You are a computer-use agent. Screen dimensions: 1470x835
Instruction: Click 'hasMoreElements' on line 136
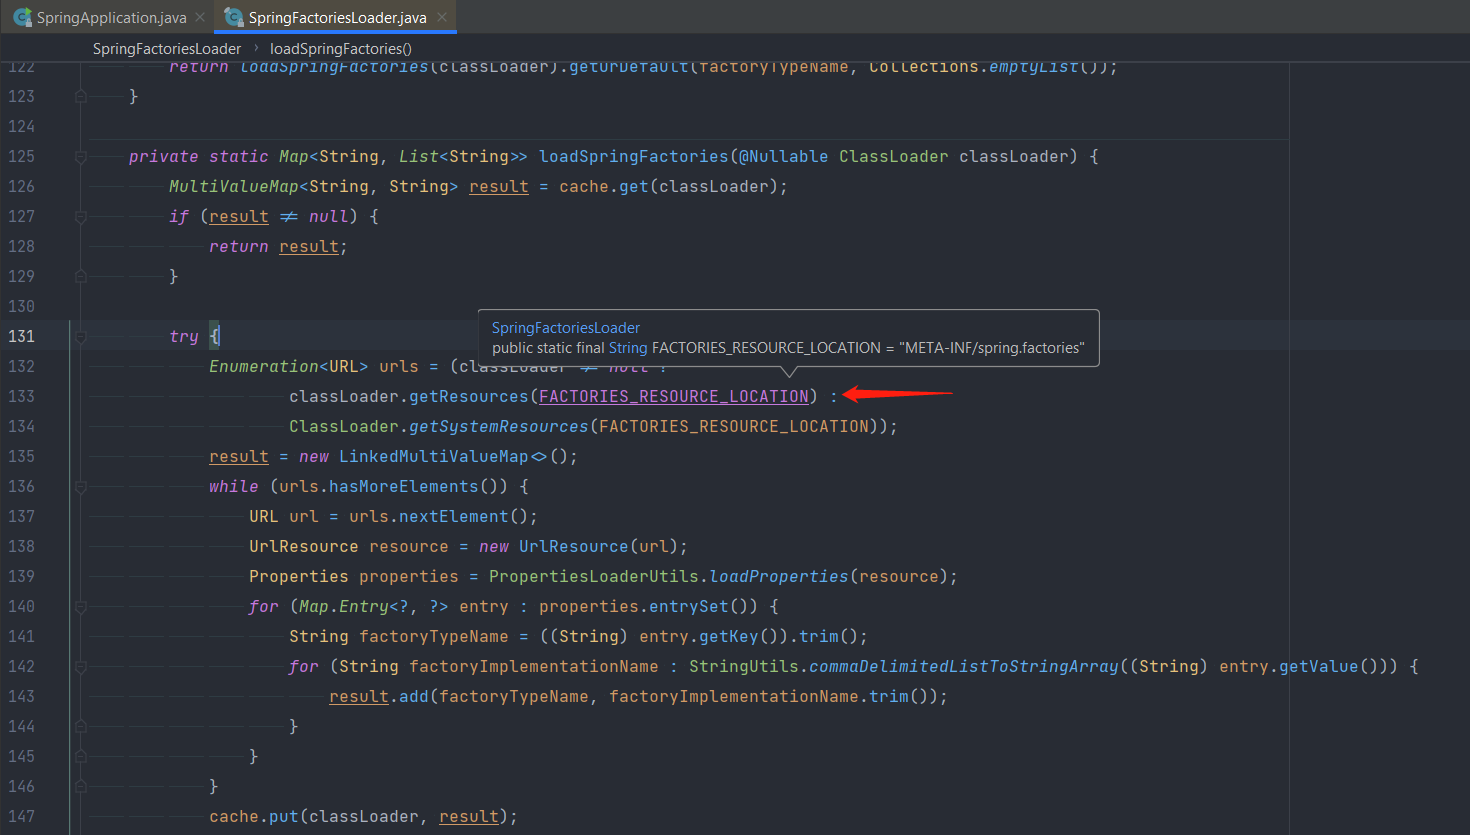click(404, 486)
